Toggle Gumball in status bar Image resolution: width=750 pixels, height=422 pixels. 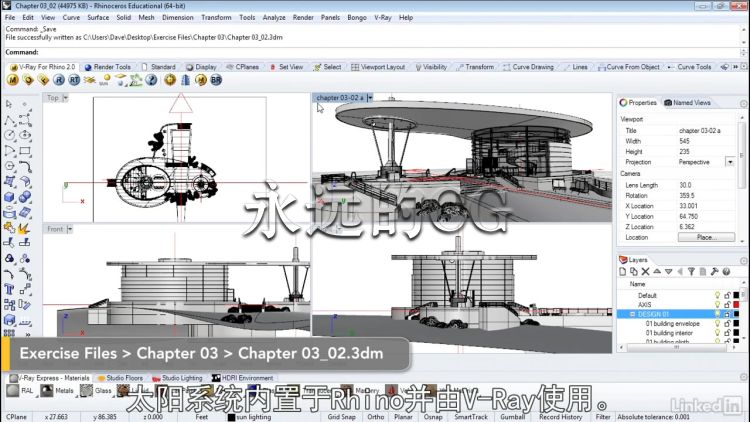[x=513, y=417]
